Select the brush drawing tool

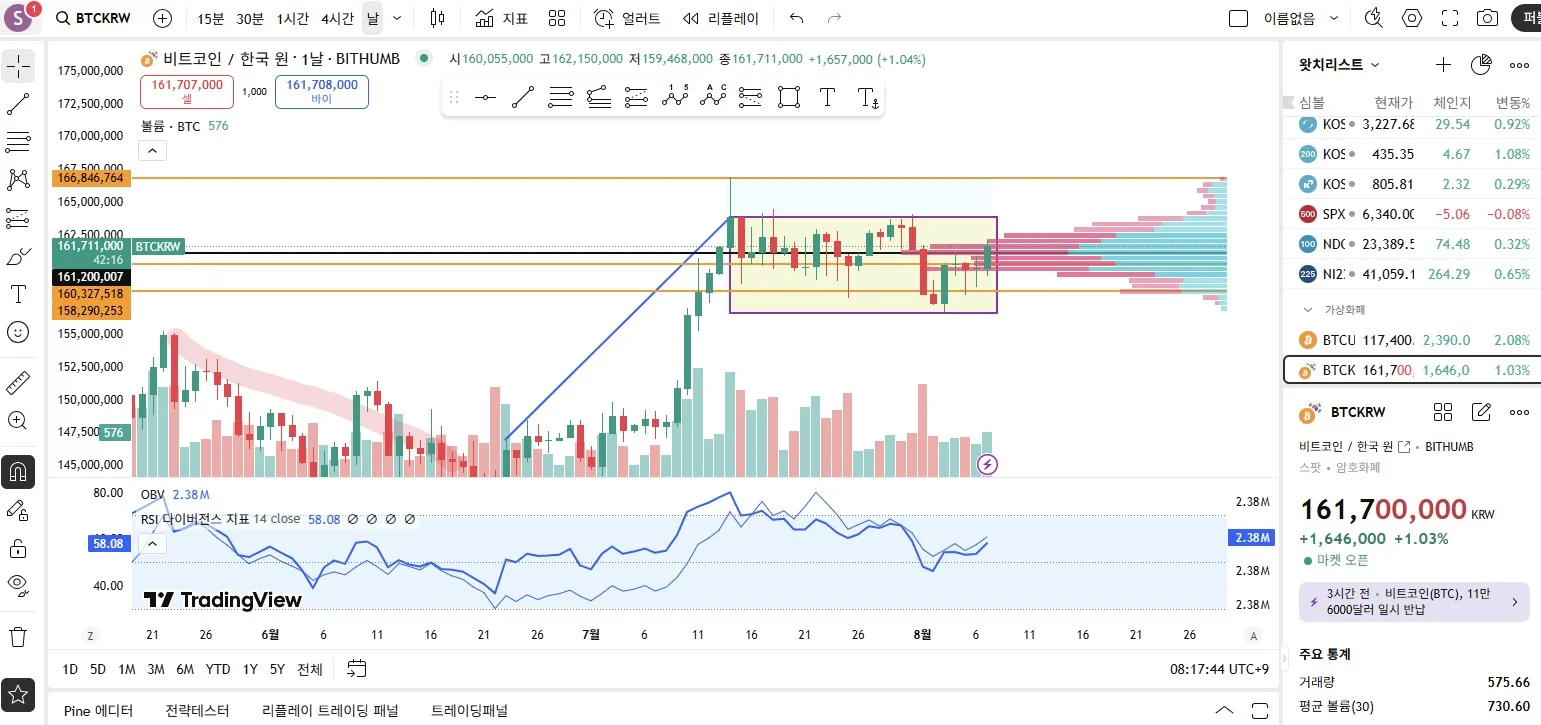[x=18, y=256]
